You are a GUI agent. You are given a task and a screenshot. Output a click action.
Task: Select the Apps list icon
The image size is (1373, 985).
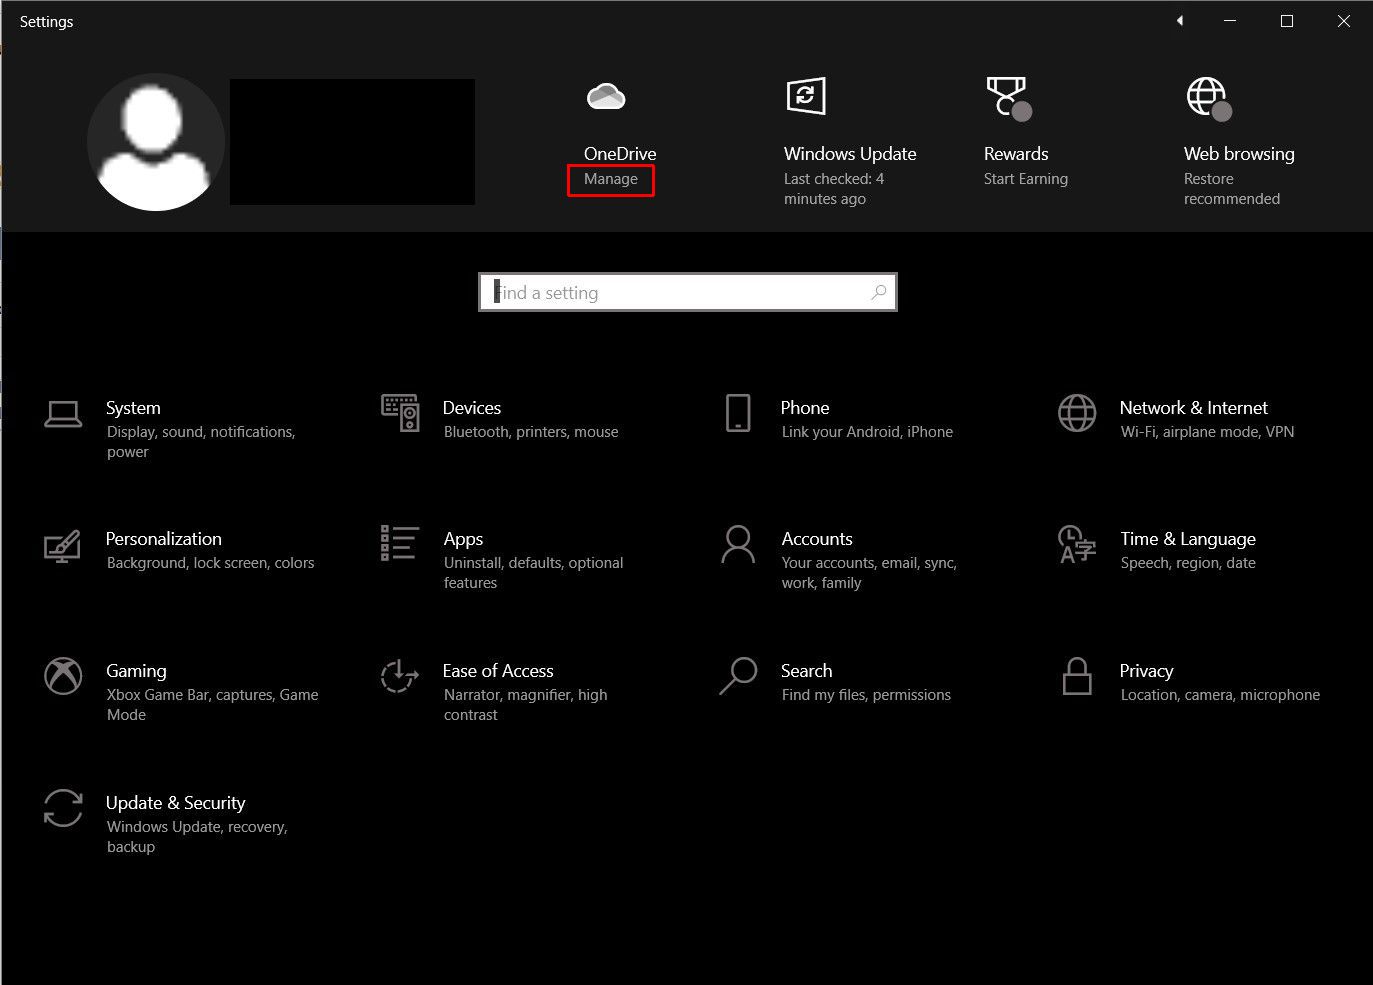pos(400,543)
